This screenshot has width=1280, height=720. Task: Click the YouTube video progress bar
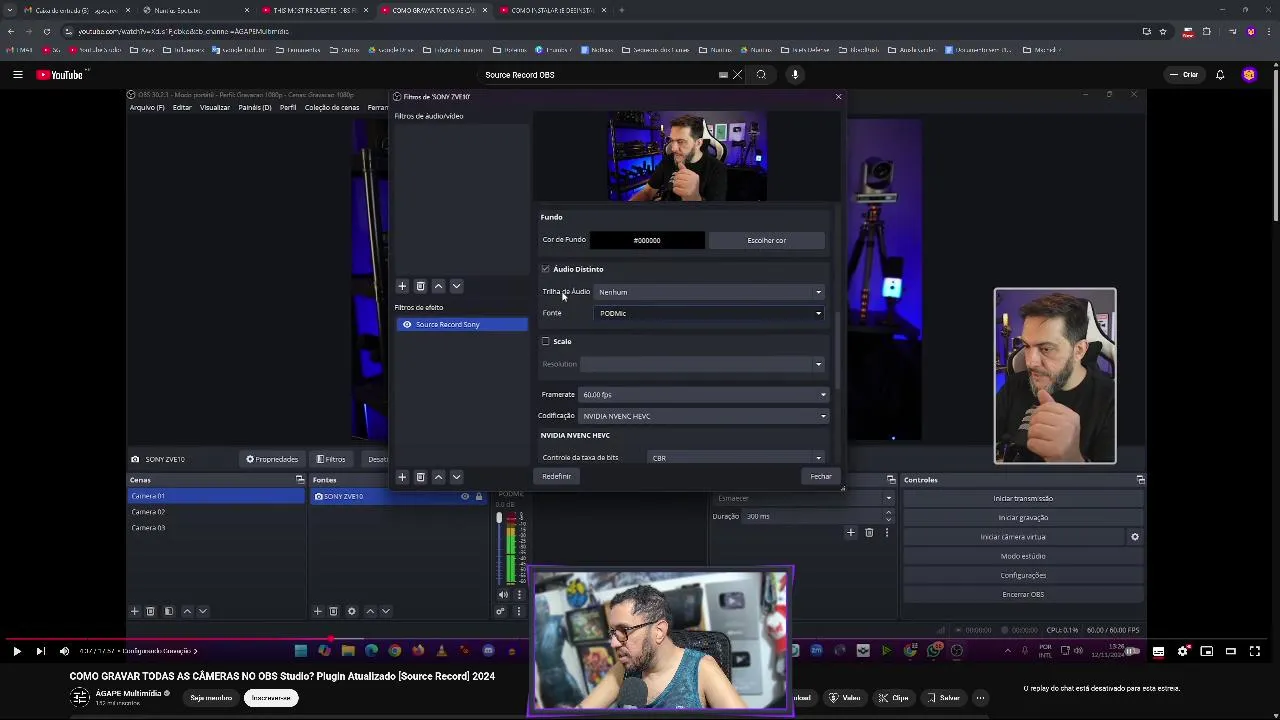click(x=640, y=638)
